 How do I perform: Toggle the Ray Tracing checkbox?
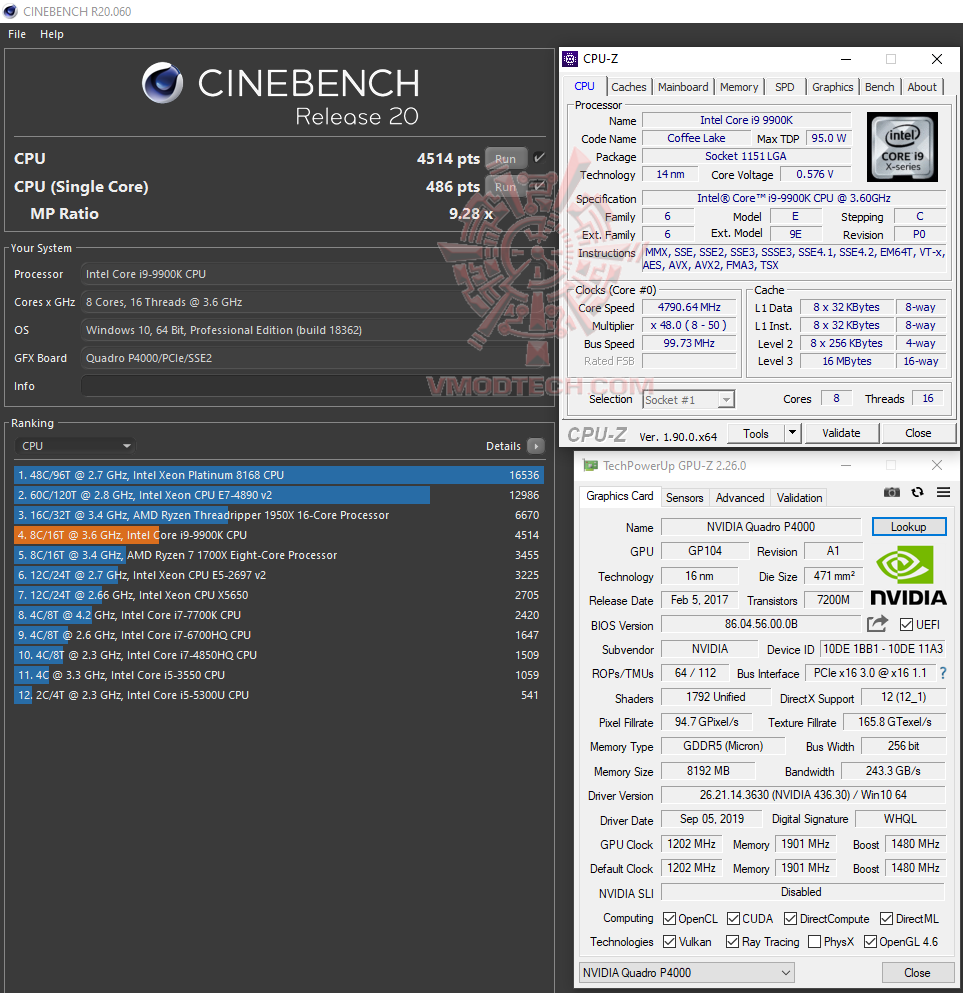(x=733, y=942)
